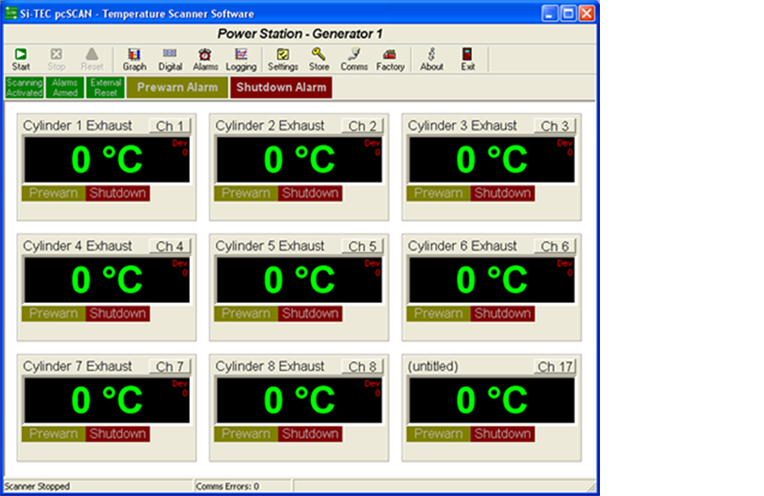Click the Ch 2 channel button
The width and height of the screenshot is (764, 496).
coord(362,126)
